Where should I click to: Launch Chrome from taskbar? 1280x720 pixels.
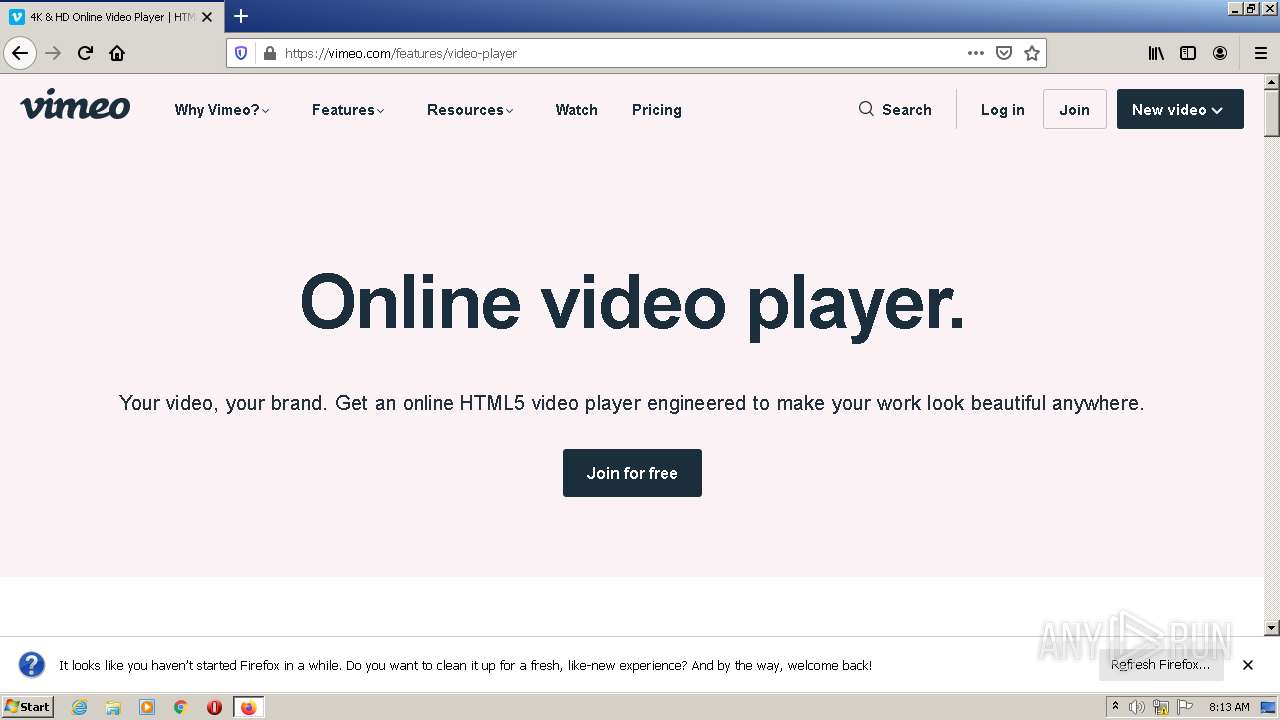[181, 707]
